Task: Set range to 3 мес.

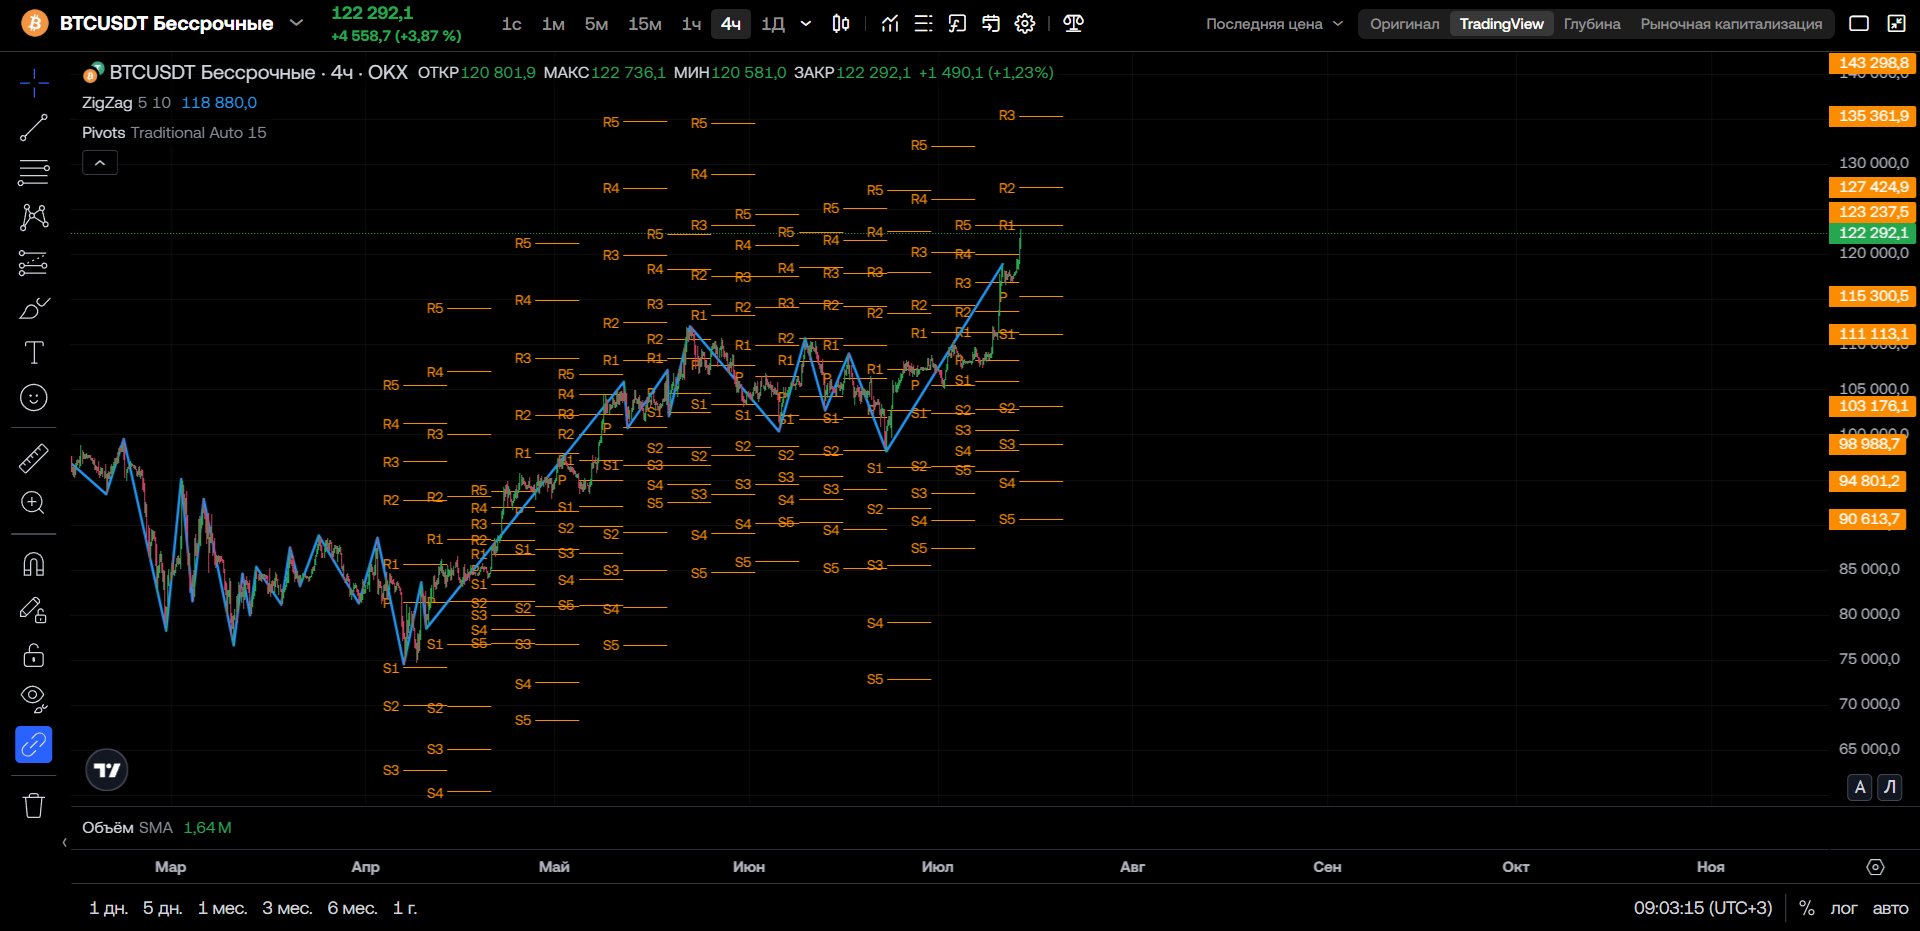Action: (287, 908)
